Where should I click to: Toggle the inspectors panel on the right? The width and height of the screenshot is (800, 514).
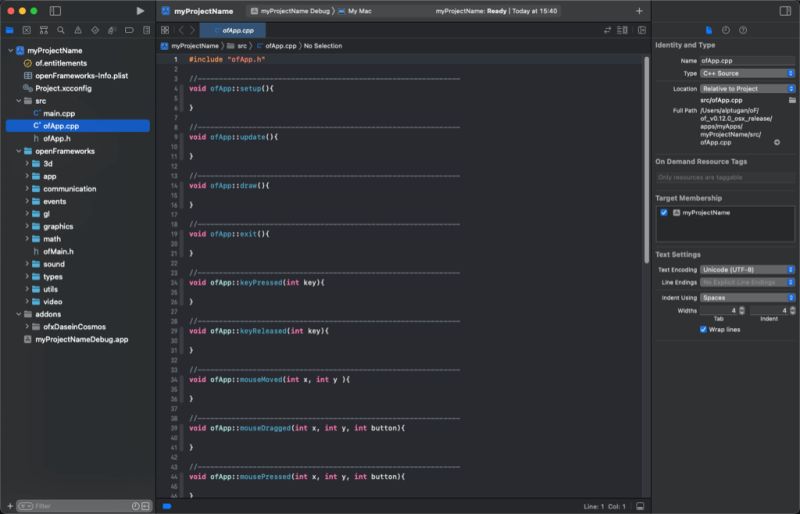785,11
